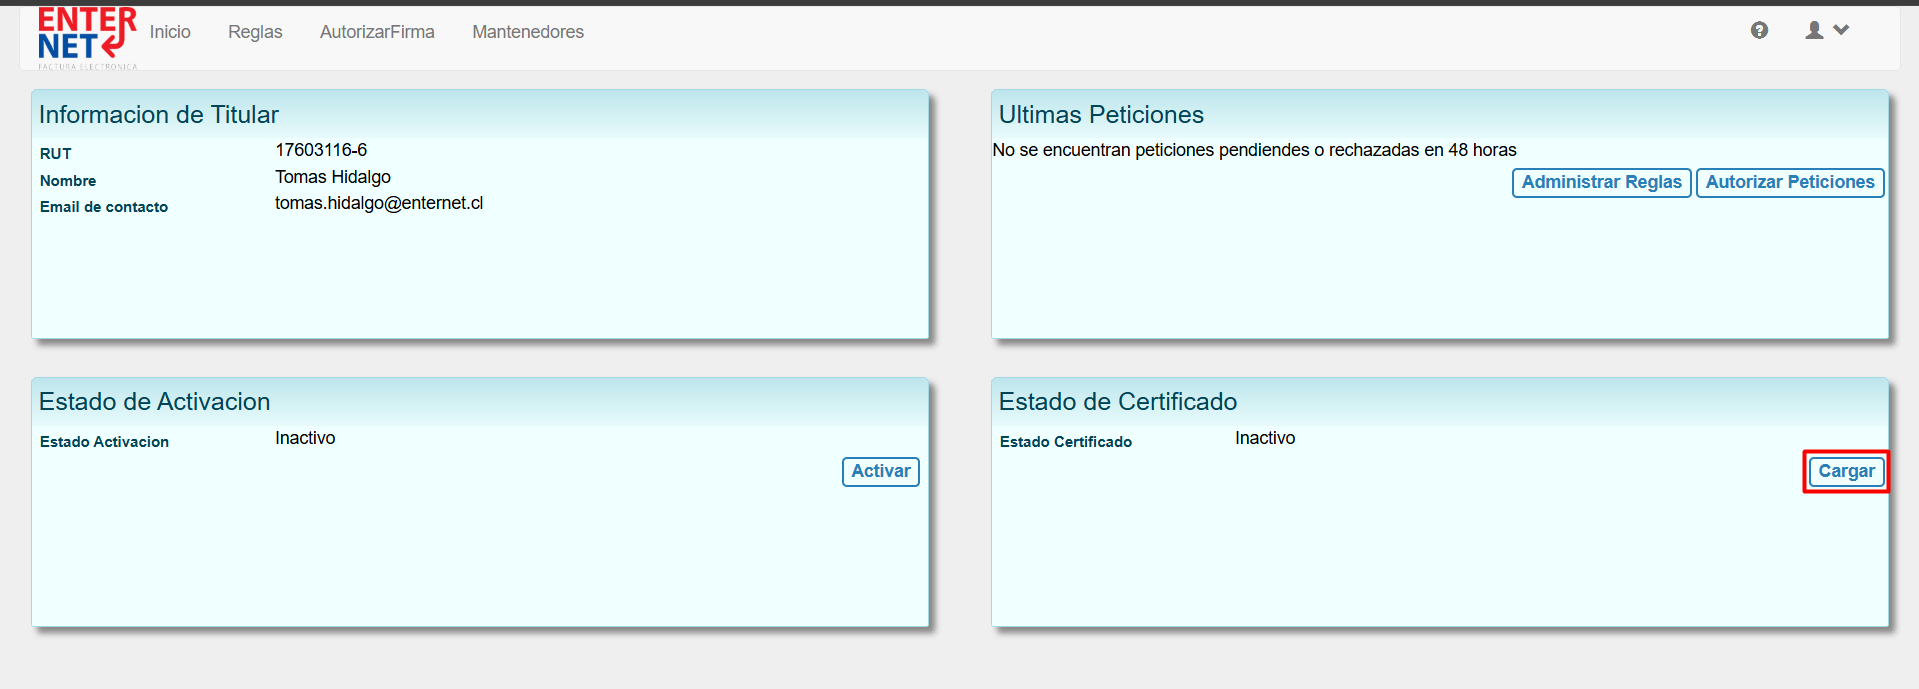Screen dimensions: 1919x689
Task: Click the name Tomas Hidalgo
Action: 333,177
